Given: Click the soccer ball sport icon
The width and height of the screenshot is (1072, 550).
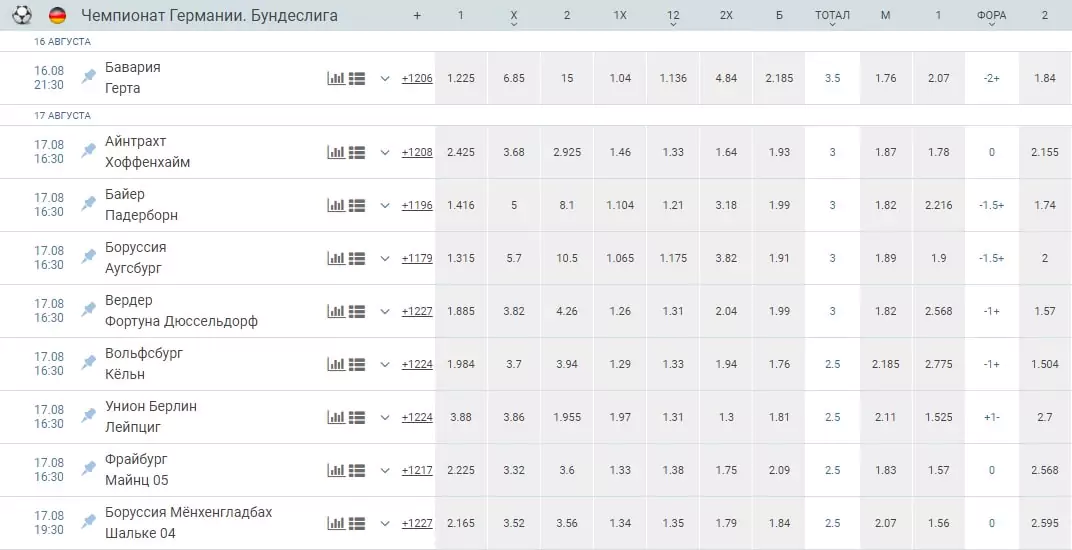Looking at the screenshot, I should click(x=22, y=14).
